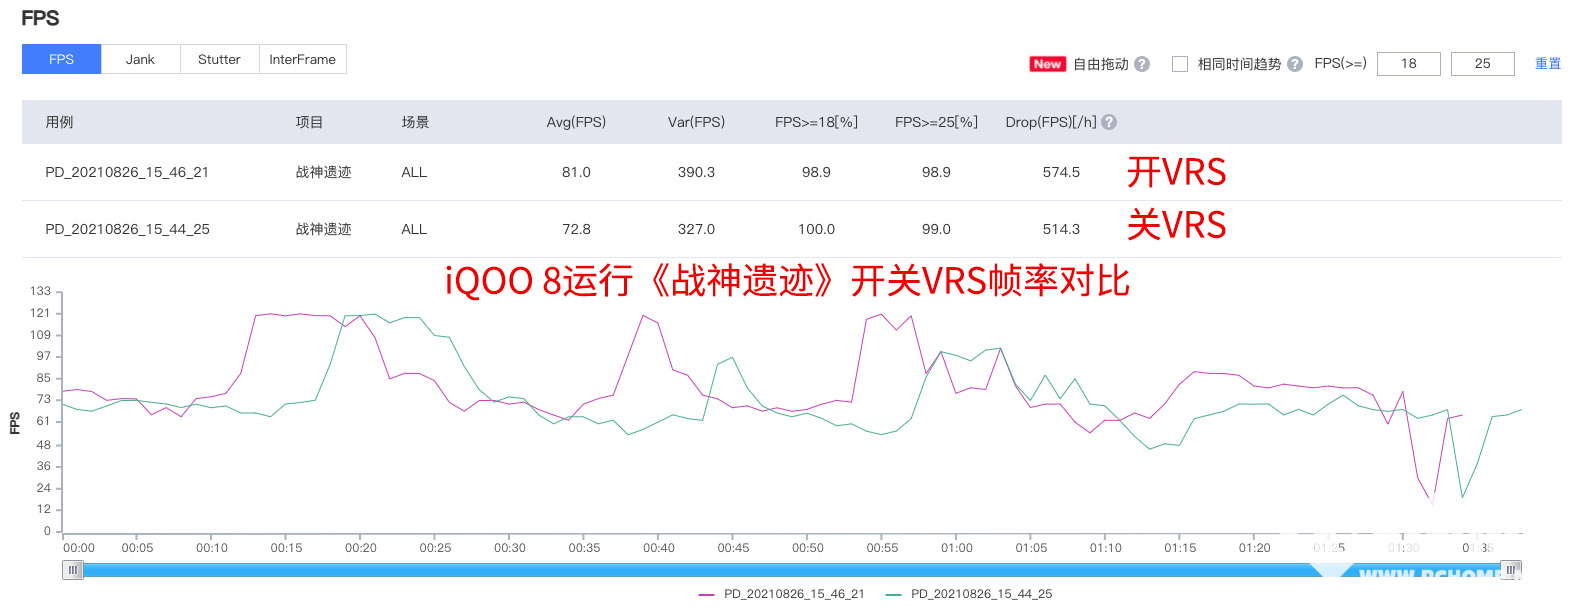Click the Var FPS value 327.0
The height and width of the screenshot is (612, 1575).
click(696, 229)
